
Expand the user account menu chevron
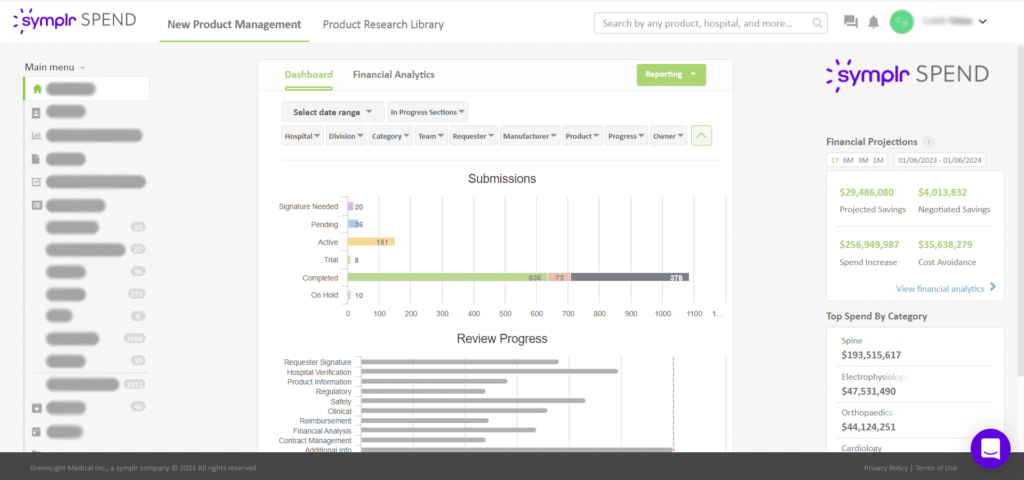pos(983,22)
